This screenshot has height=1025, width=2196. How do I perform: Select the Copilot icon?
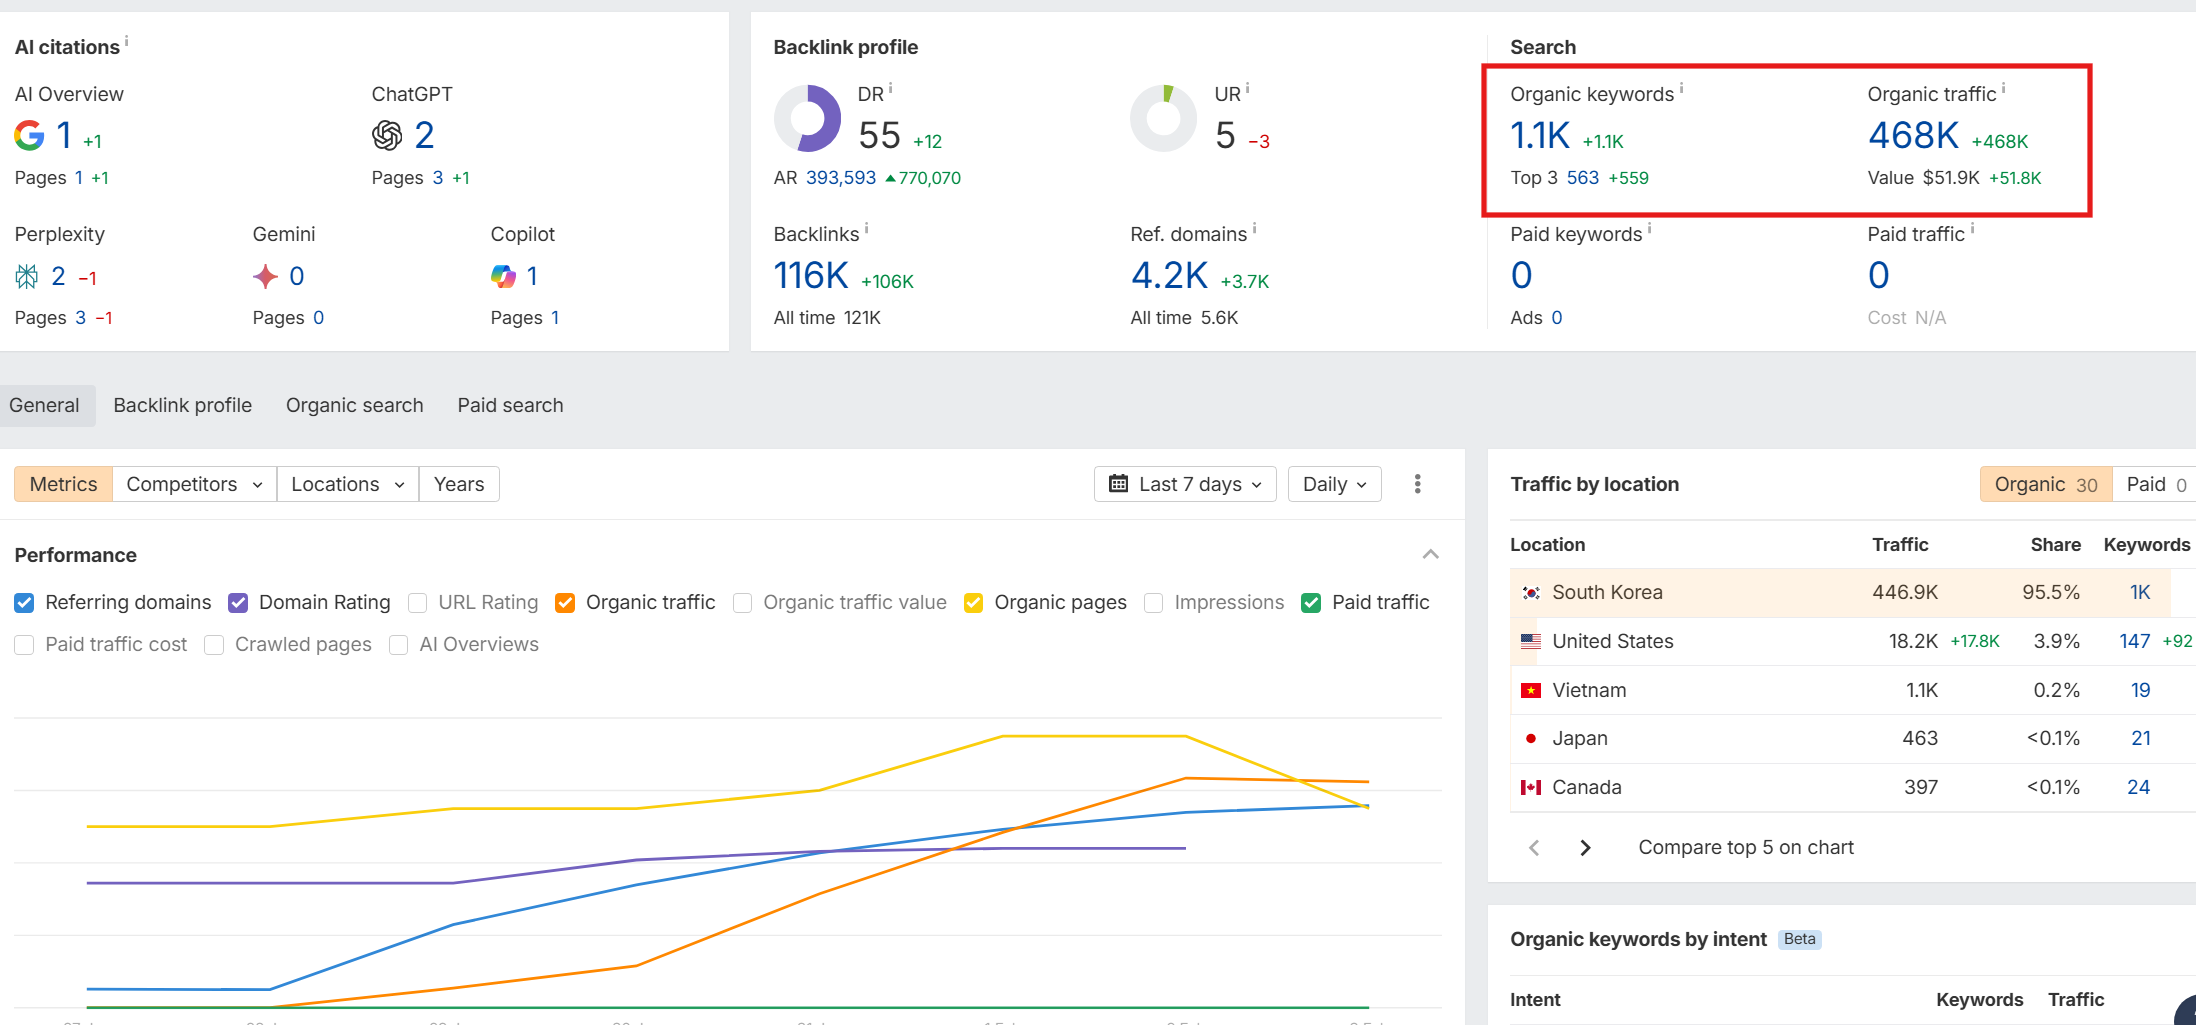click(x=503, y=276)
